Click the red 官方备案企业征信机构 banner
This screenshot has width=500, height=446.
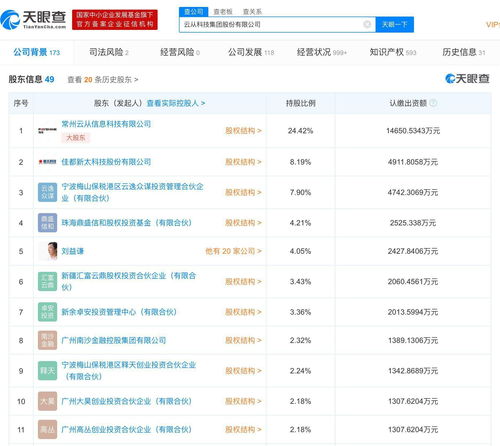115,20
